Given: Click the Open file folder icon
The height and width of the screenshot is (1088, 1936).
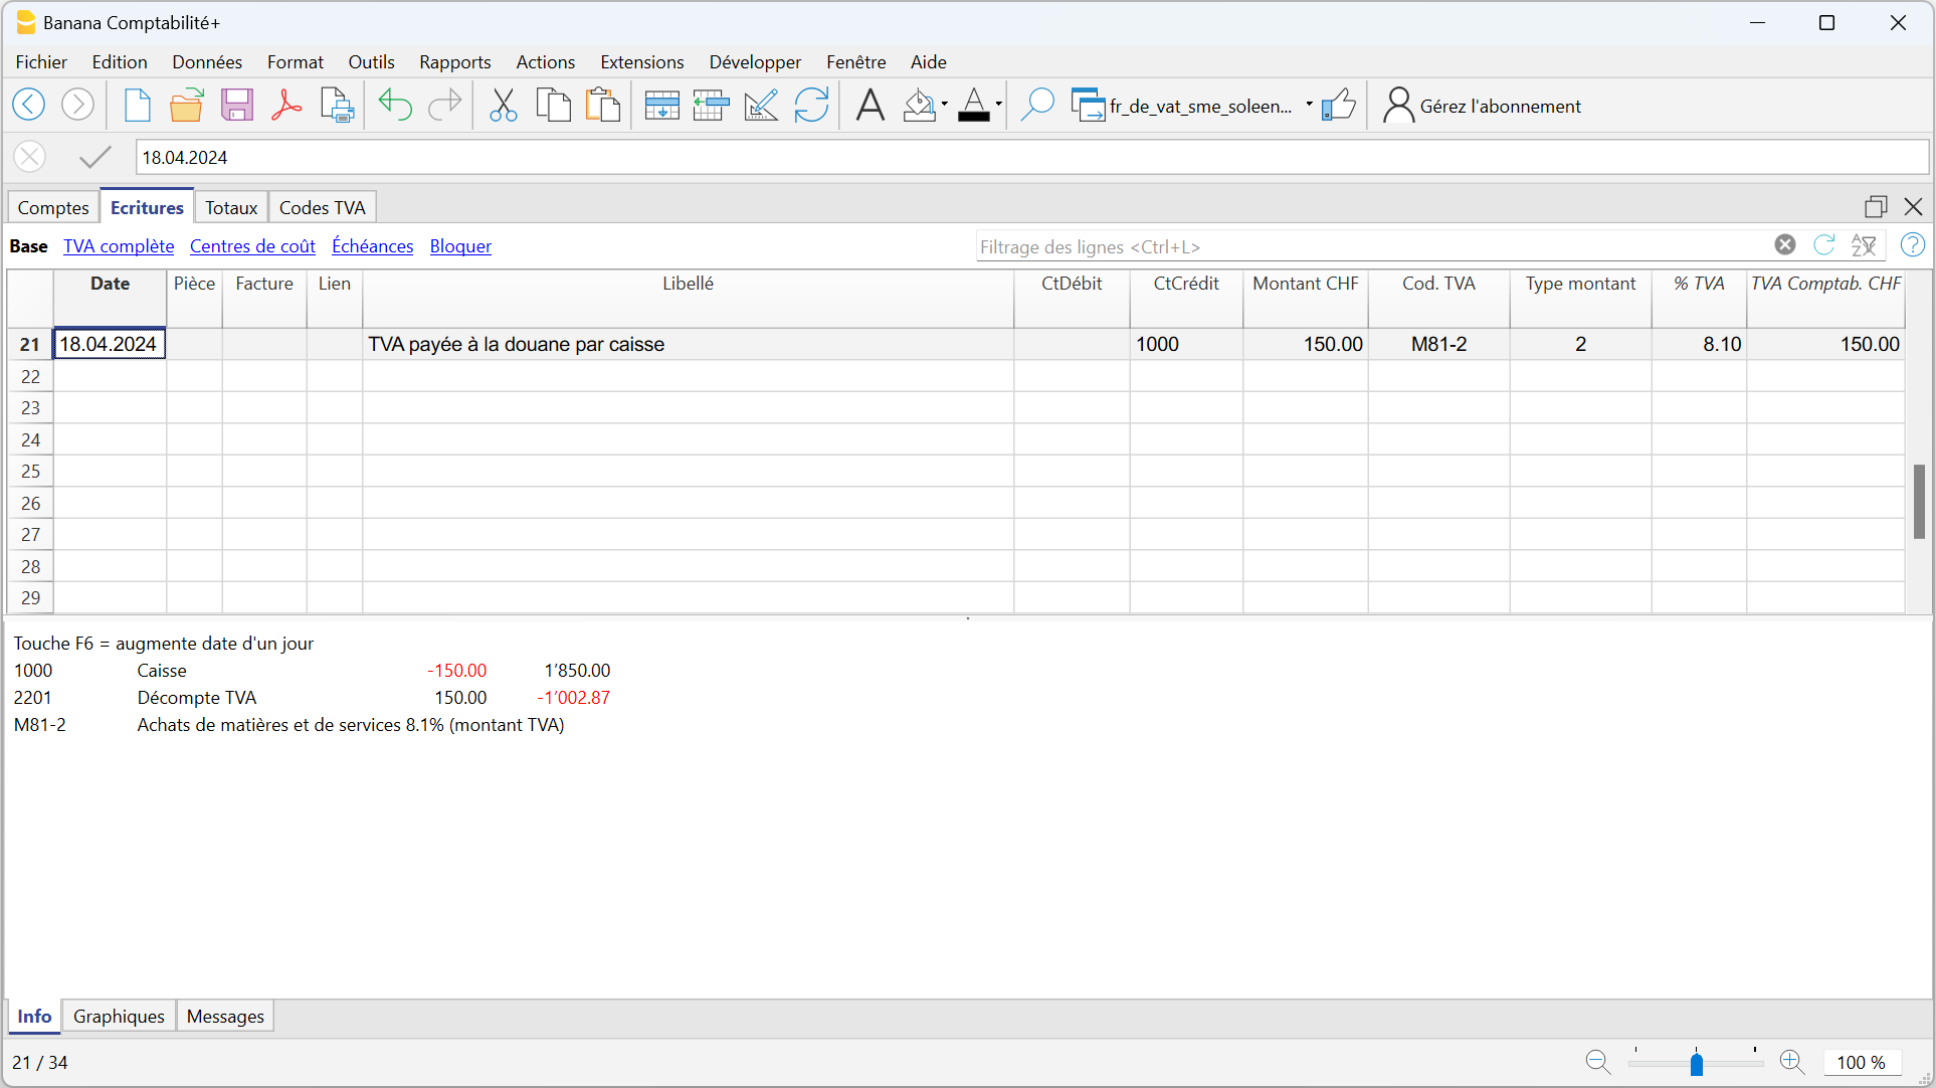Looking at the screenshot, I should [x=186, y=105].
